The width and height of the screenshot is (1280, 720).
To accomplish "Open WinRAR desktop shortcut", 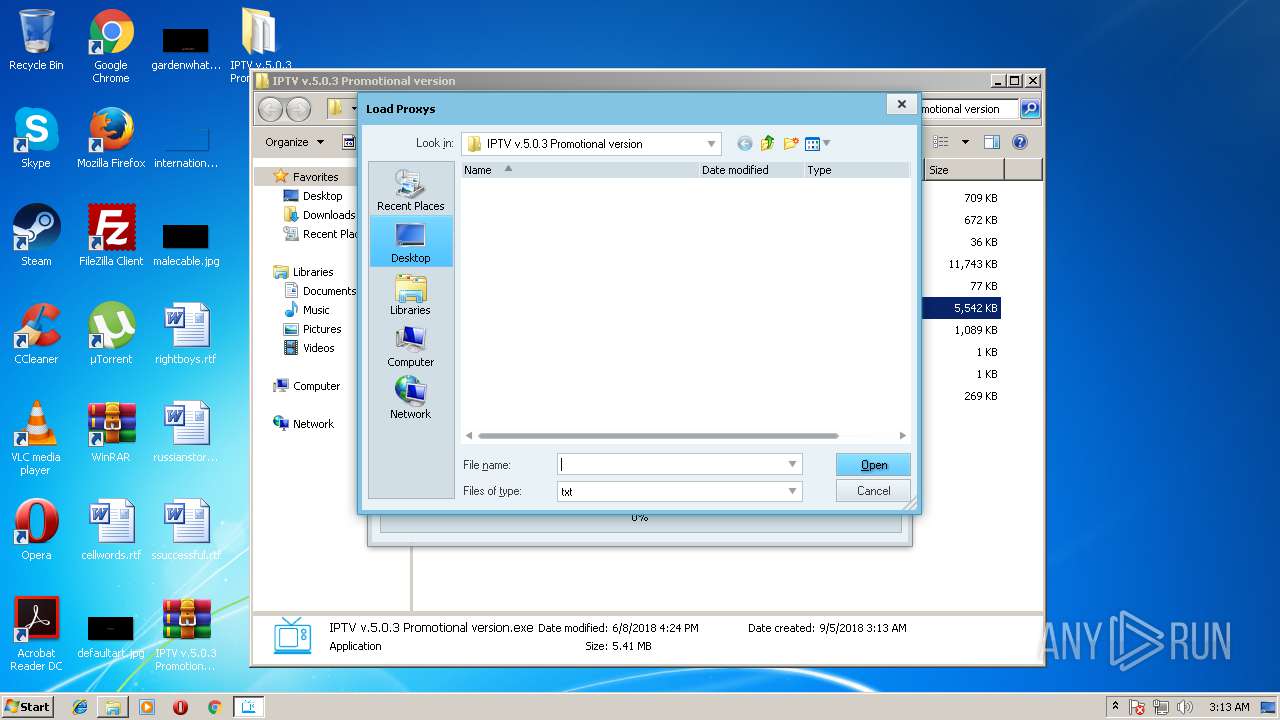I will [111, 432].
